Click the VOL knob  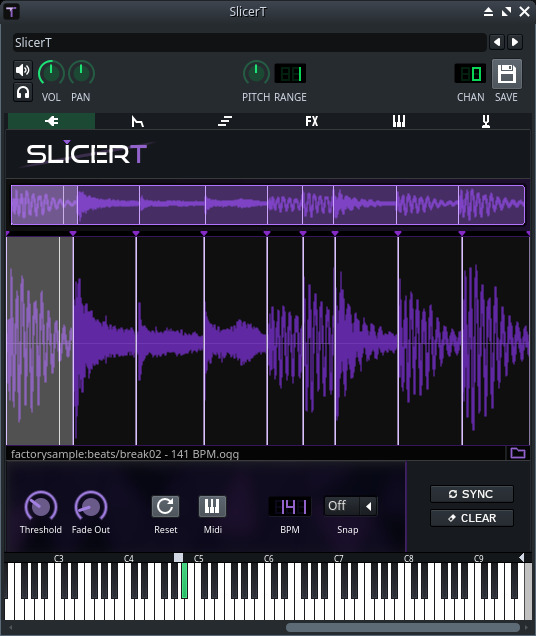pyautogui.click(x=51, y=73)
